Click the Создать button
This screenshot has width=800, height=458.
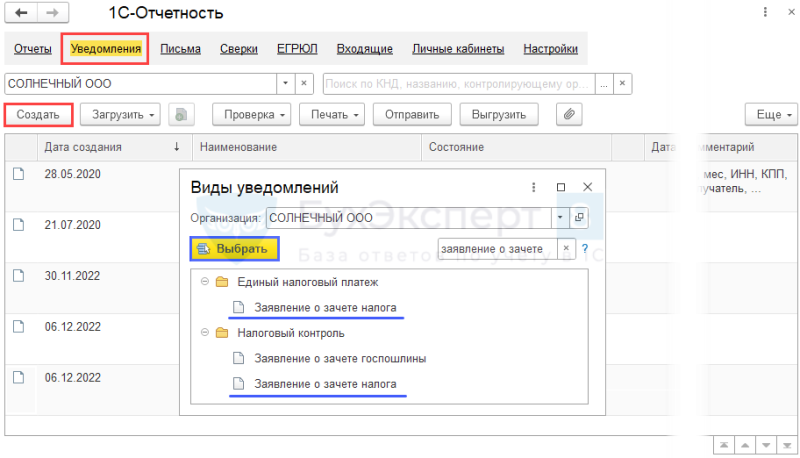(x=38, y=115)
